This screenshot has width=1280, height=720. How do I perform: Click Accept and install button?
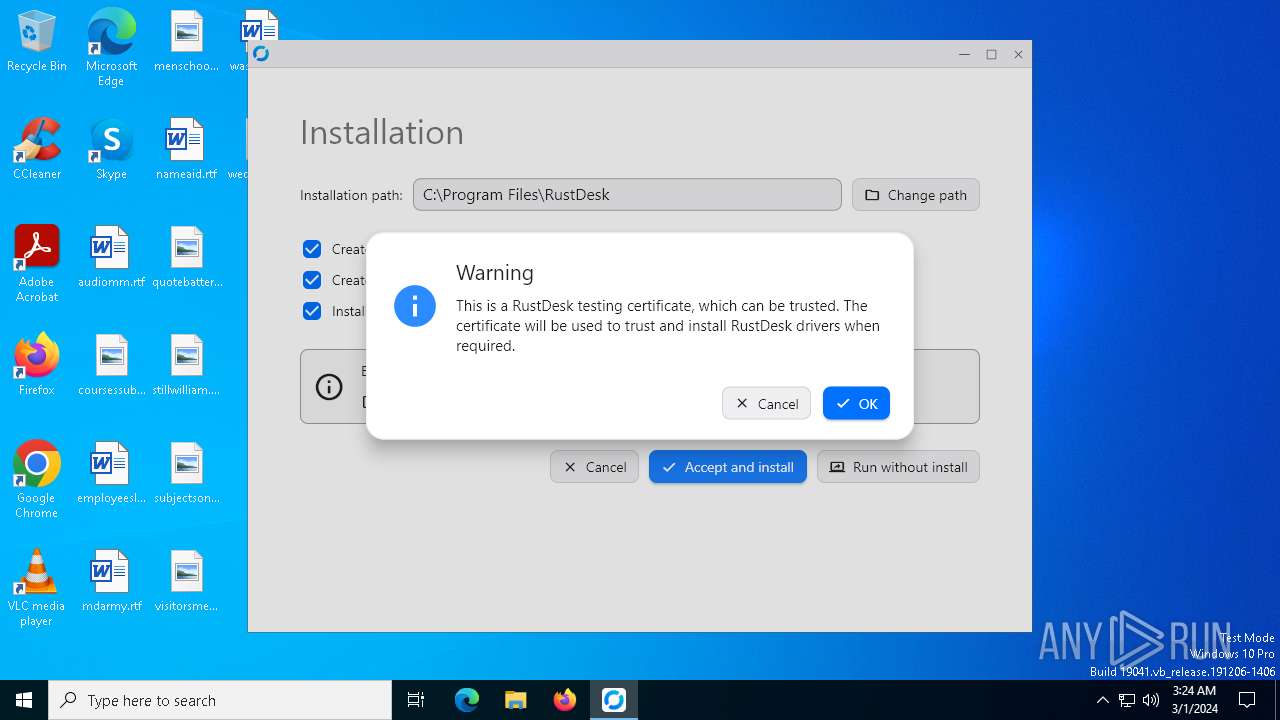point(728,467)
